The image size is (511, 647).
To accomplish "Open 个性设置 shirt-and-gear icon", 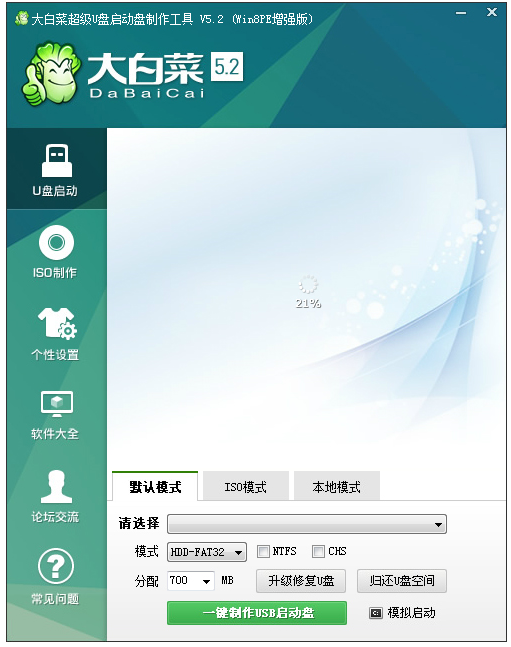I will 57,323.
